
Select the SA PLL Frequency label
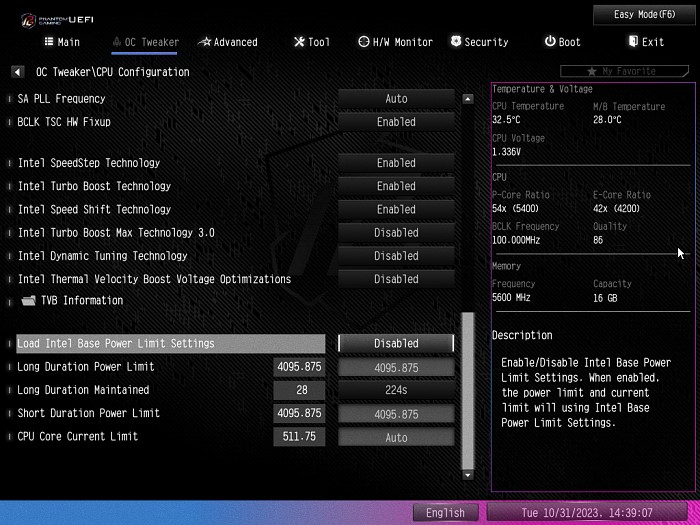click(x=61, y=99)
